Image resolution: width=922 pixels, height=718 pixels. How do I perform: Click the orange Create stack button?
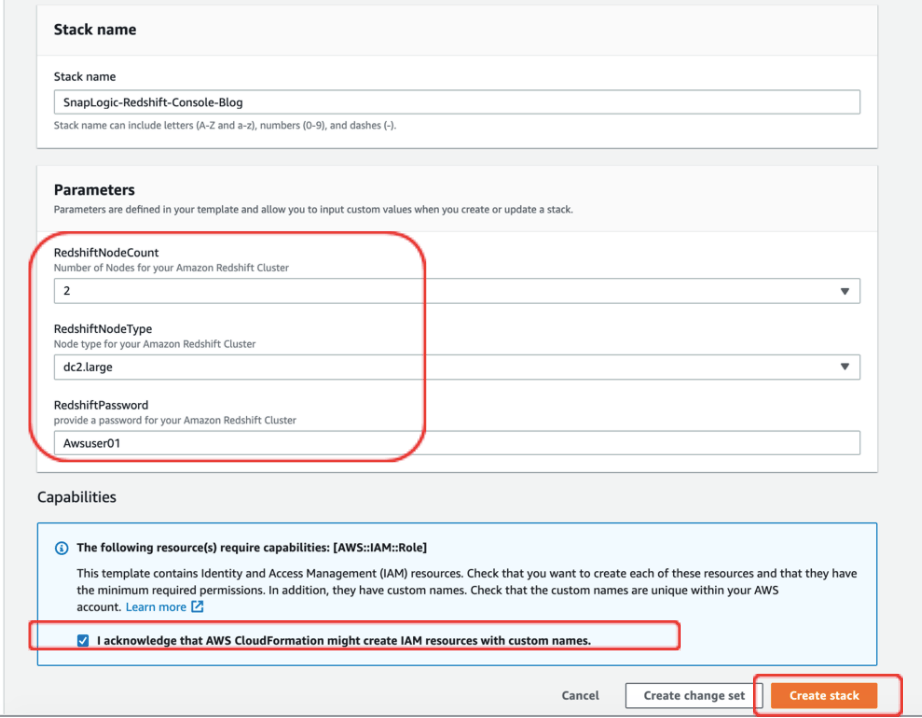coord(824,696)
